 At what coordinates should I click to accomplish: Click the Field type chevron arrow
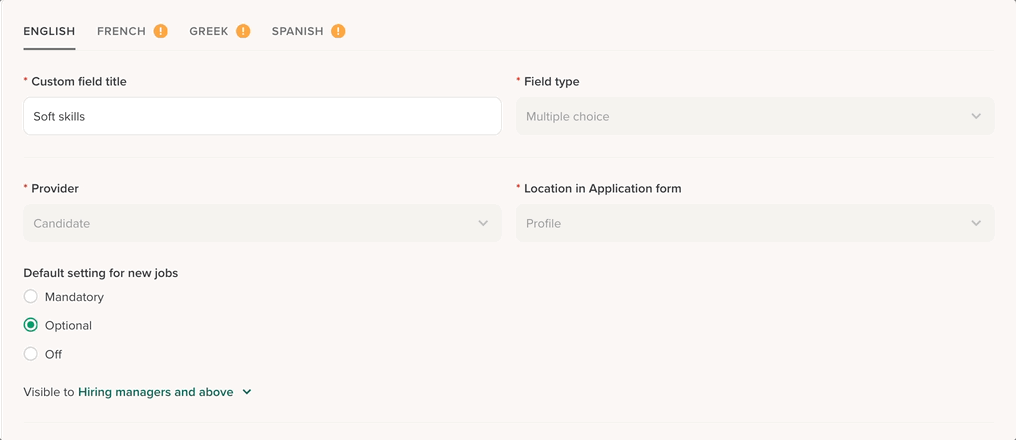pyautogui.click(x=976, y=116)
